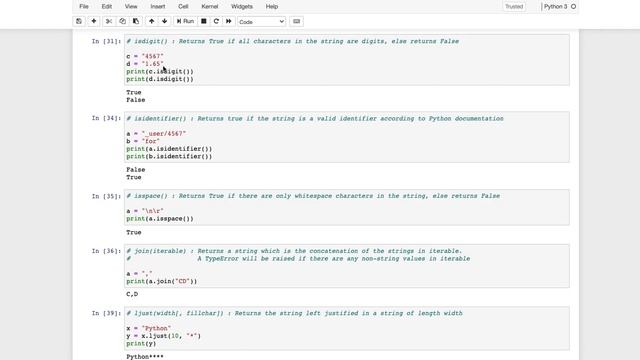Save notebook with the floppy disk icon
The image size is (640, 360).
pyautogui.click(x=79, y=21)
